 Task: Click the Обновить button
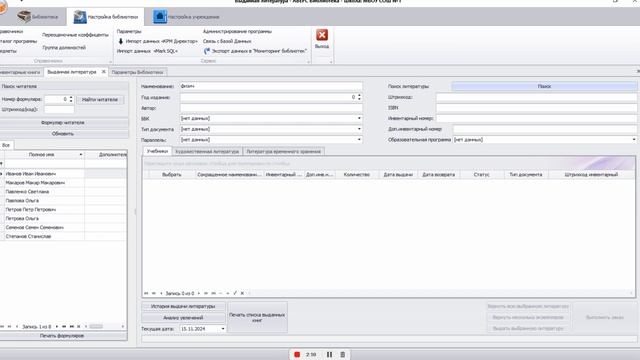tap(63, 133)
